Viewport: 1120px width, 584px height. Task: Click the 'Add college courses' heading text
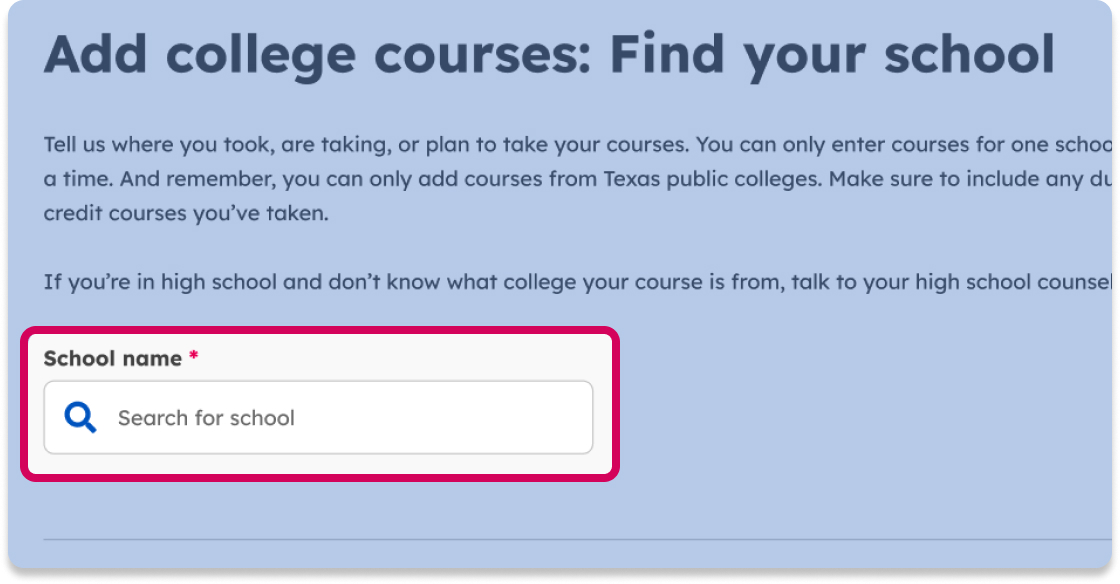click(319, 55)
